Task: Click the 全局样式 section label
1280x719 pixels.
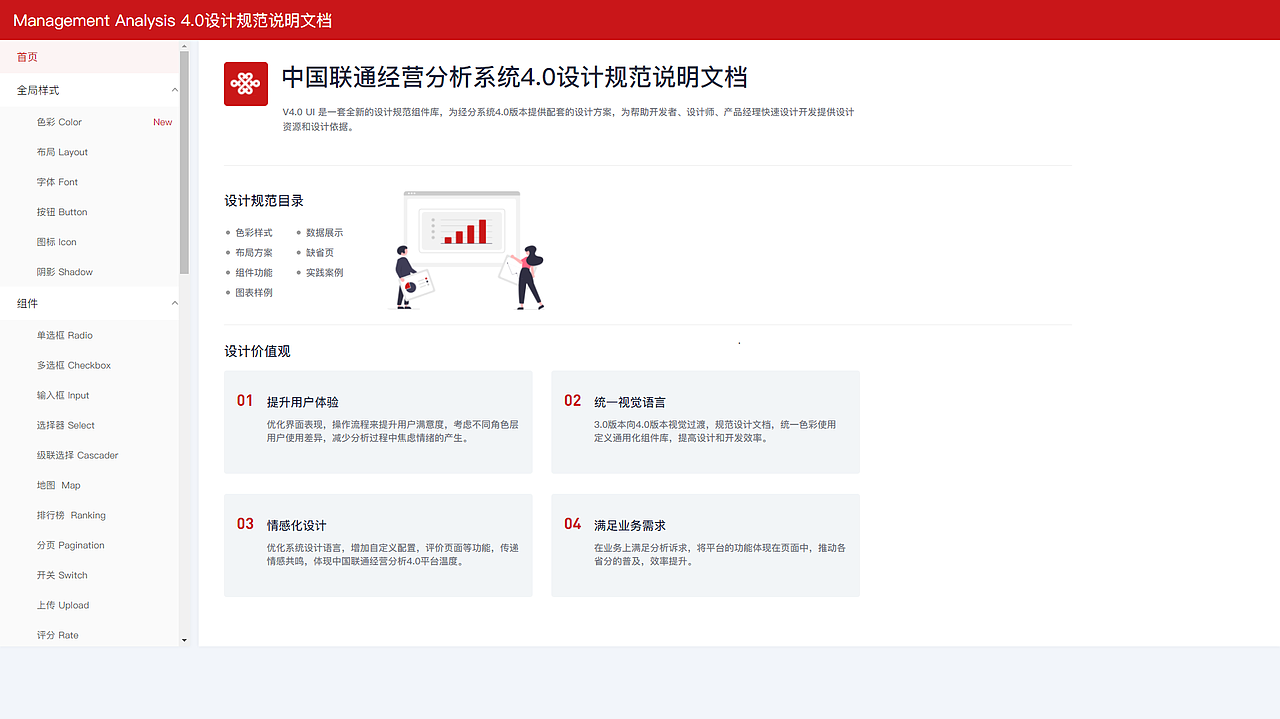Action: (38, 90)
